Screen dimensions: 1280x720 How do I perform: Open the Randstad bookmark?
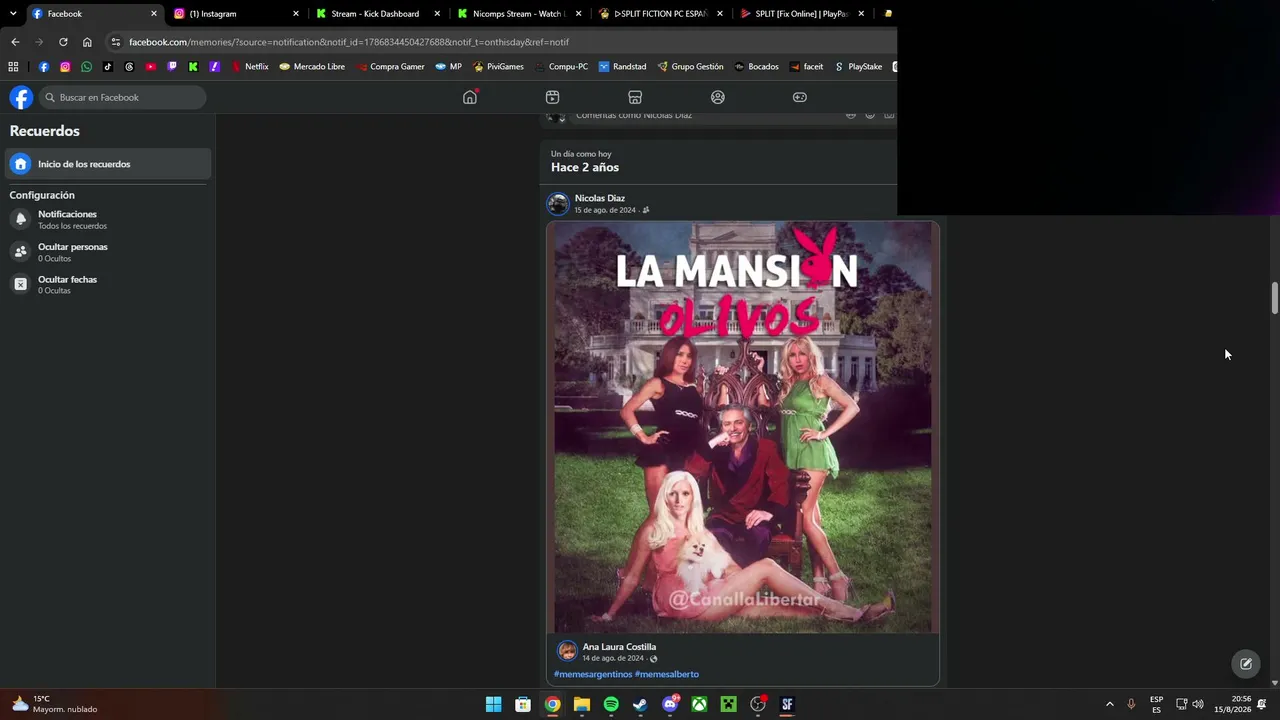[622, 67]
